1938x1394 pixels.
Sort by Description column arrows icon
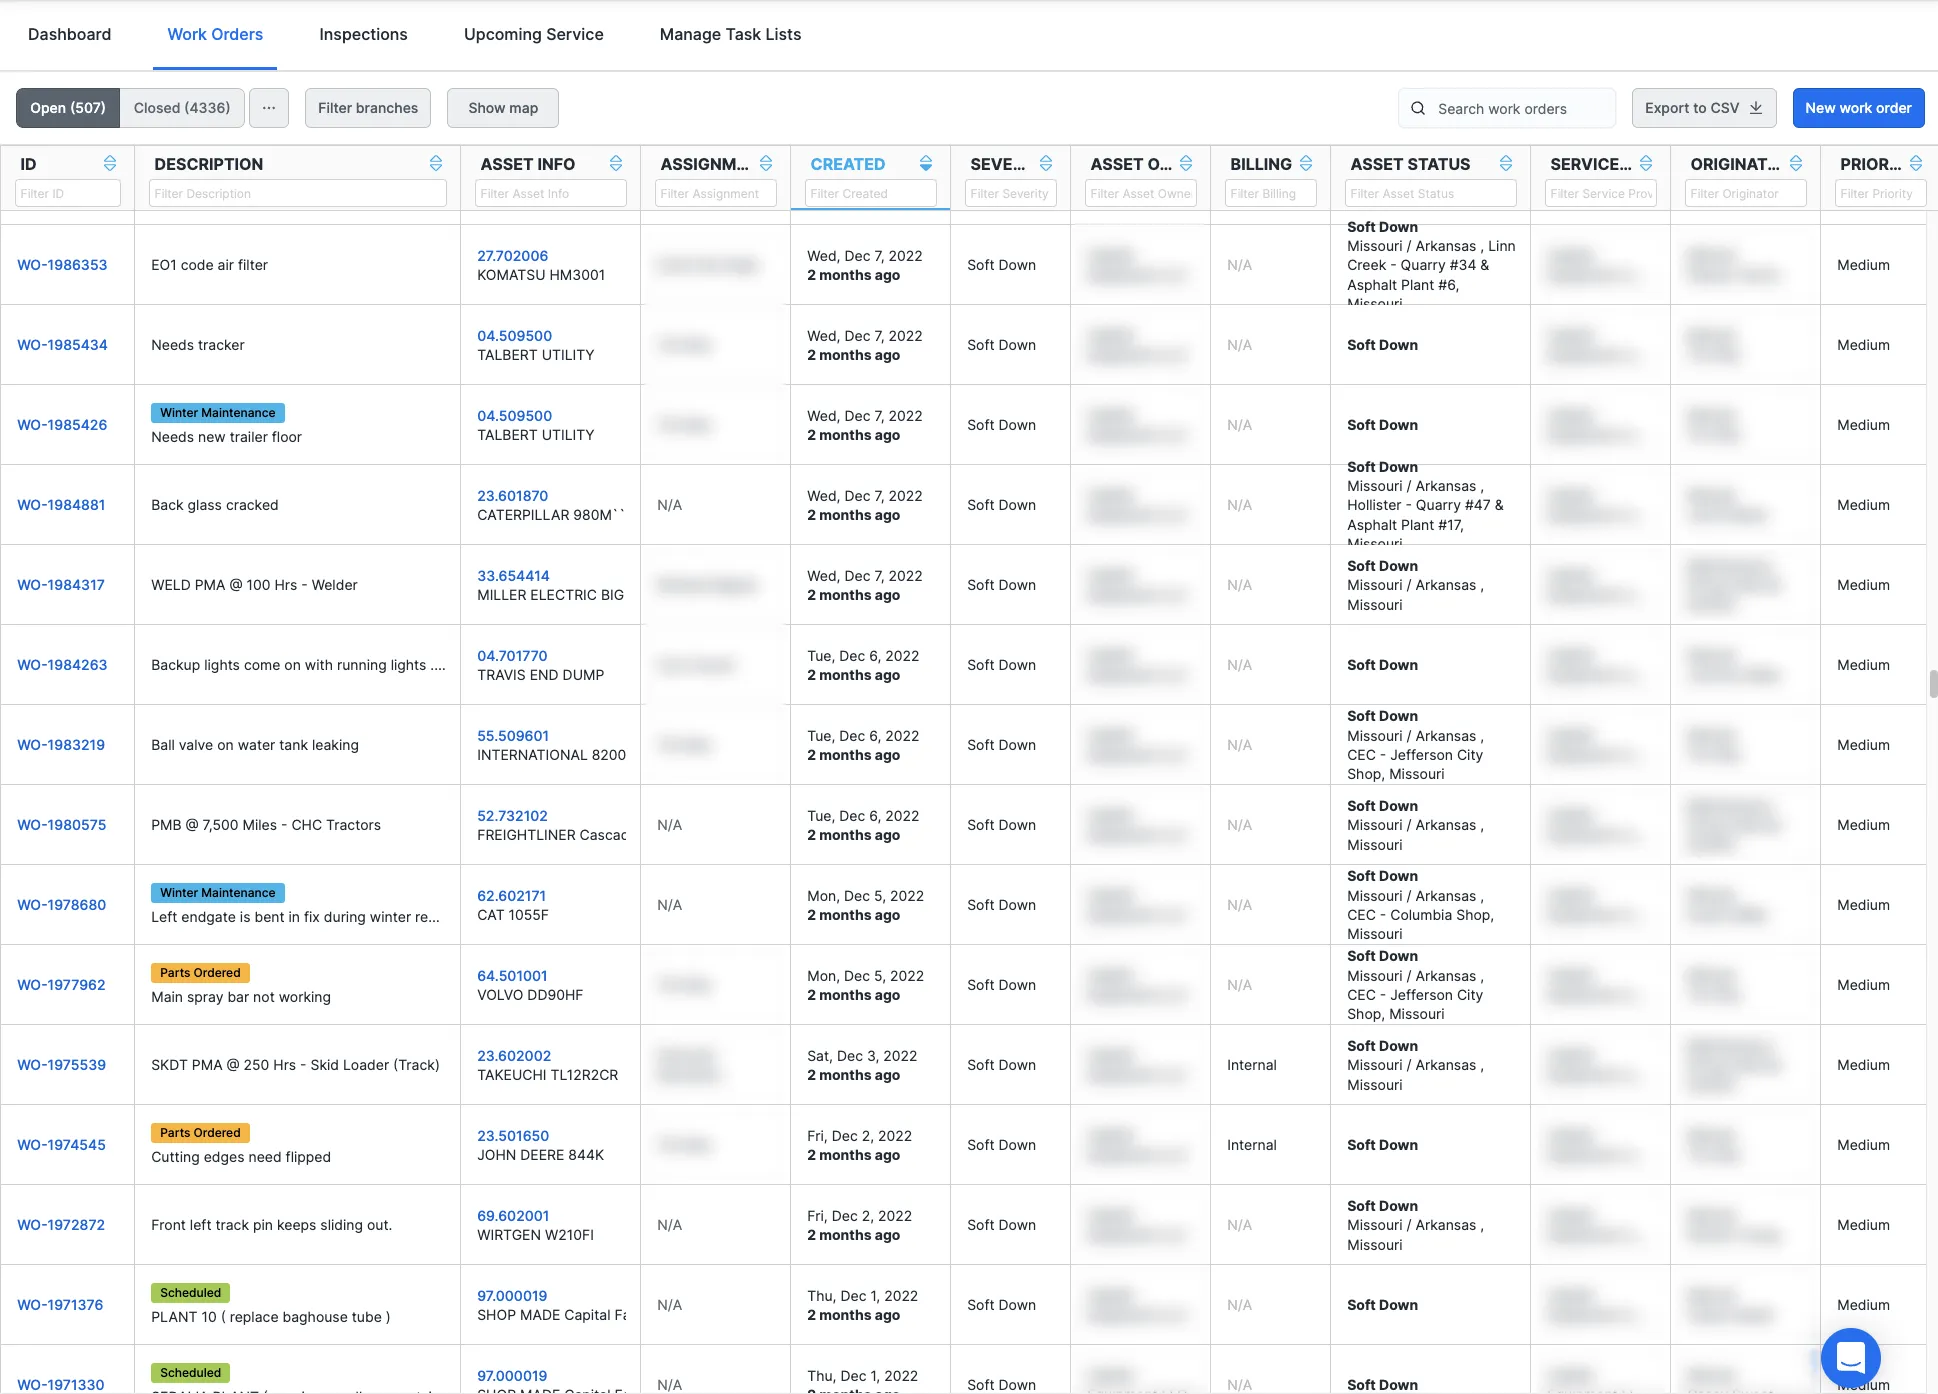pos(436,163)
